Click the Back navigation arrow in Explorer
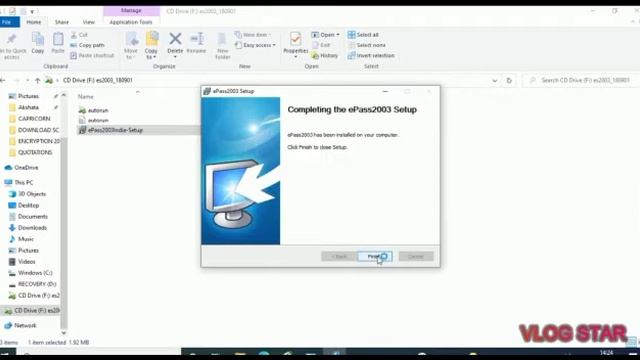This screenshot has height=360, width=640. click(x=3, y=80)
